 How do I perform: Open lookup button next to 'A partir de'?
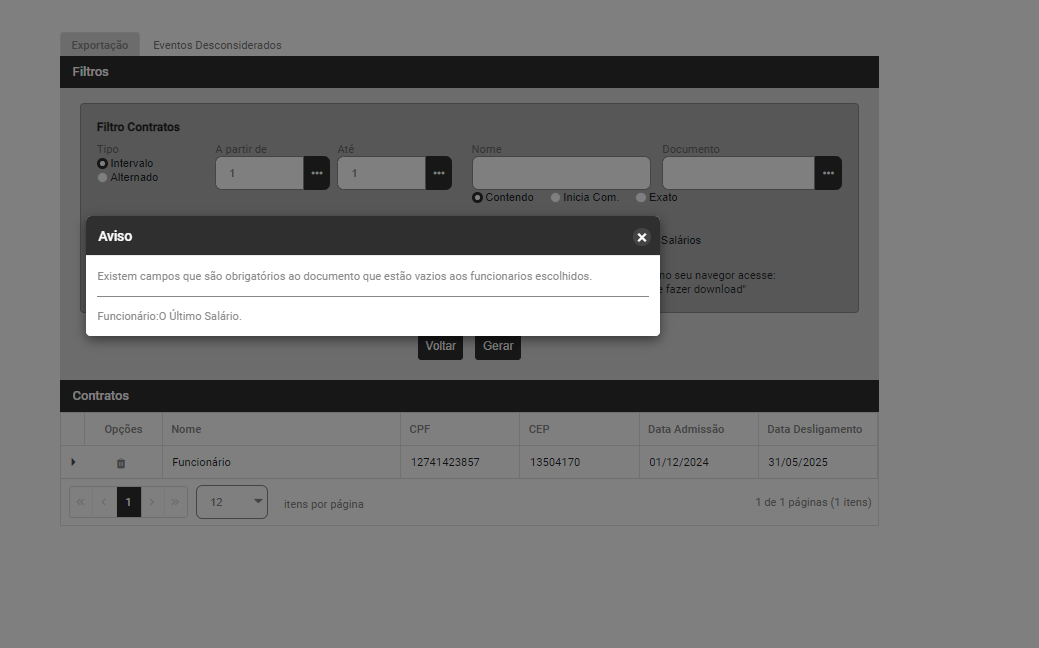tap(316, 173)
